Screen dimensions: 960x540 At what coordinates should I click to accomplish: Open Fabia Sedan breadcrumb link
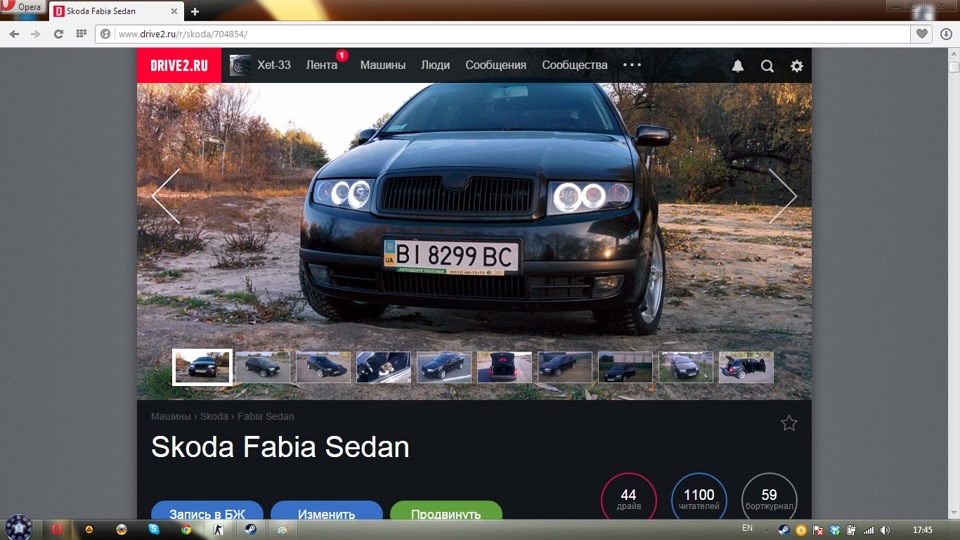coord(266,416)
